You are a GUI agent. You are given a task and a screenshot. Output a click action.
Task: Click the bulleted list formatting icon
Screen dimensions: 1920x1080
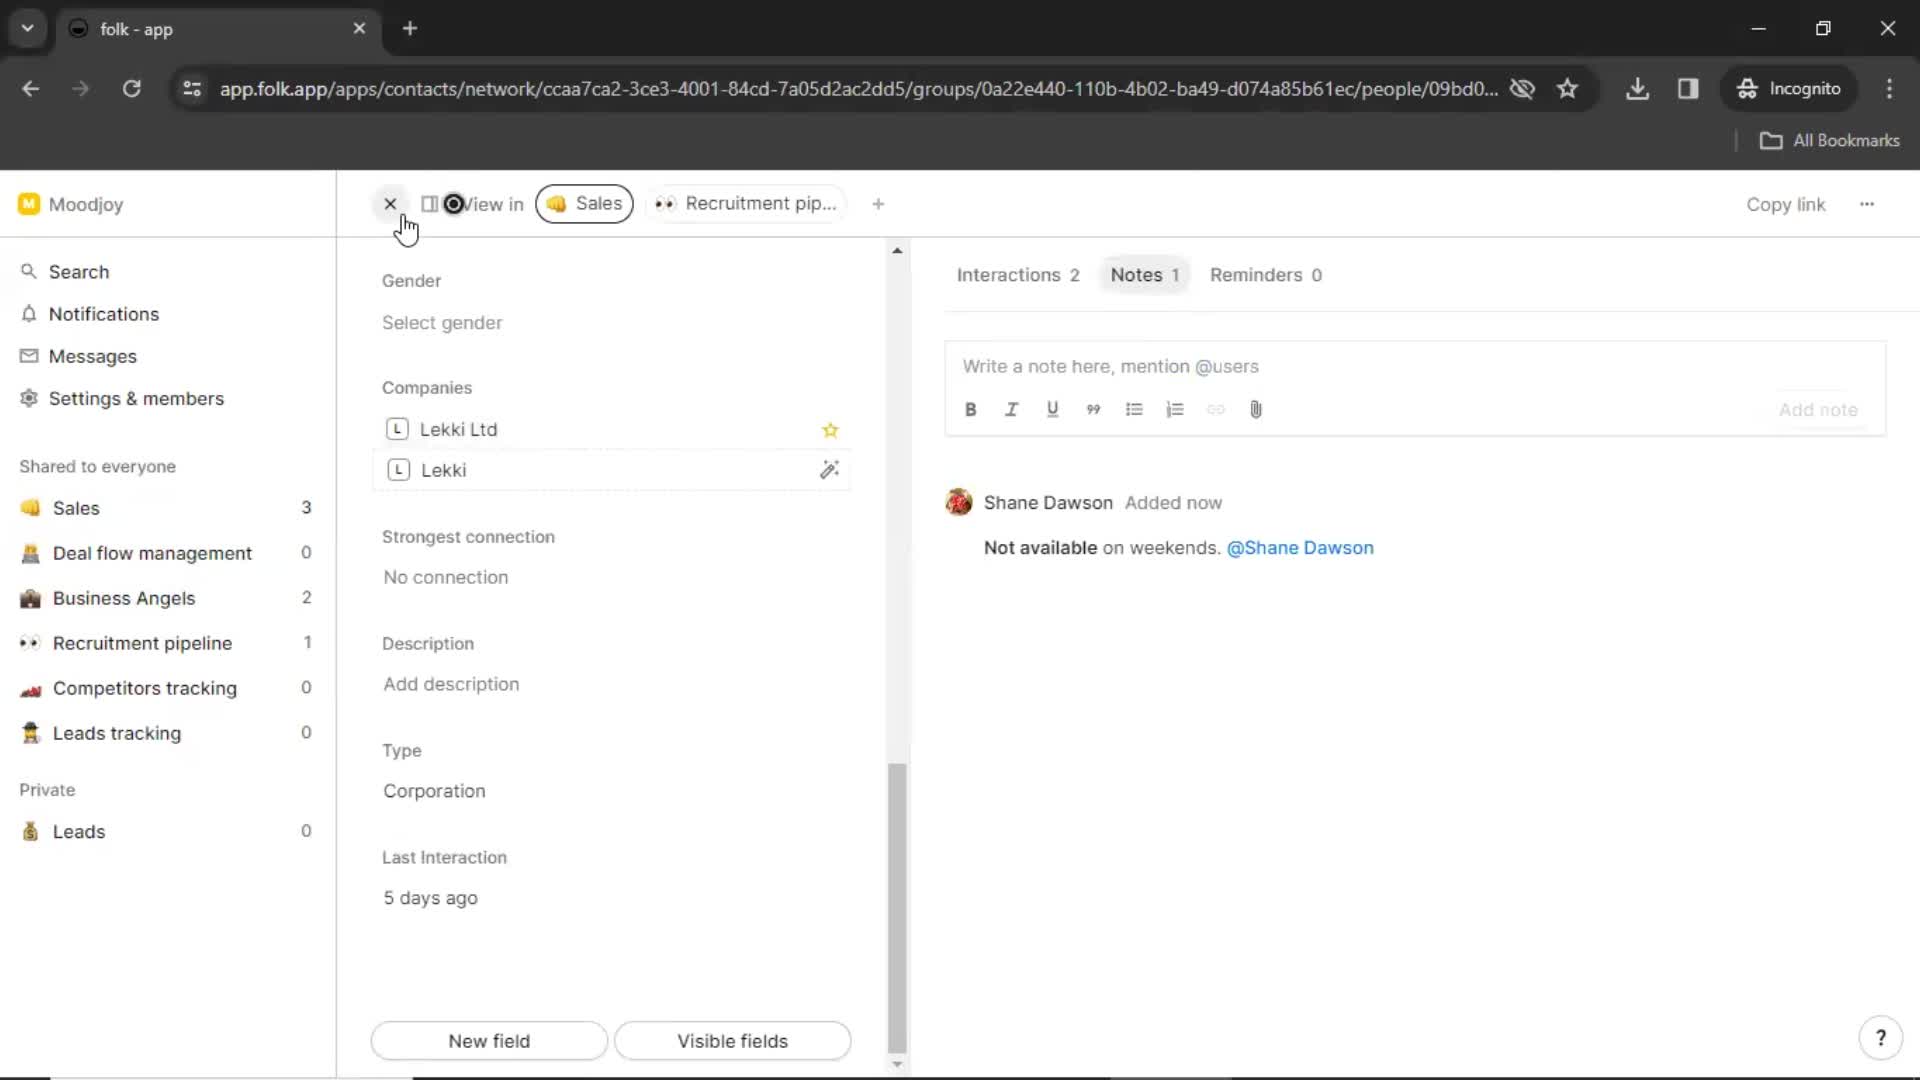pos(1134,409)
